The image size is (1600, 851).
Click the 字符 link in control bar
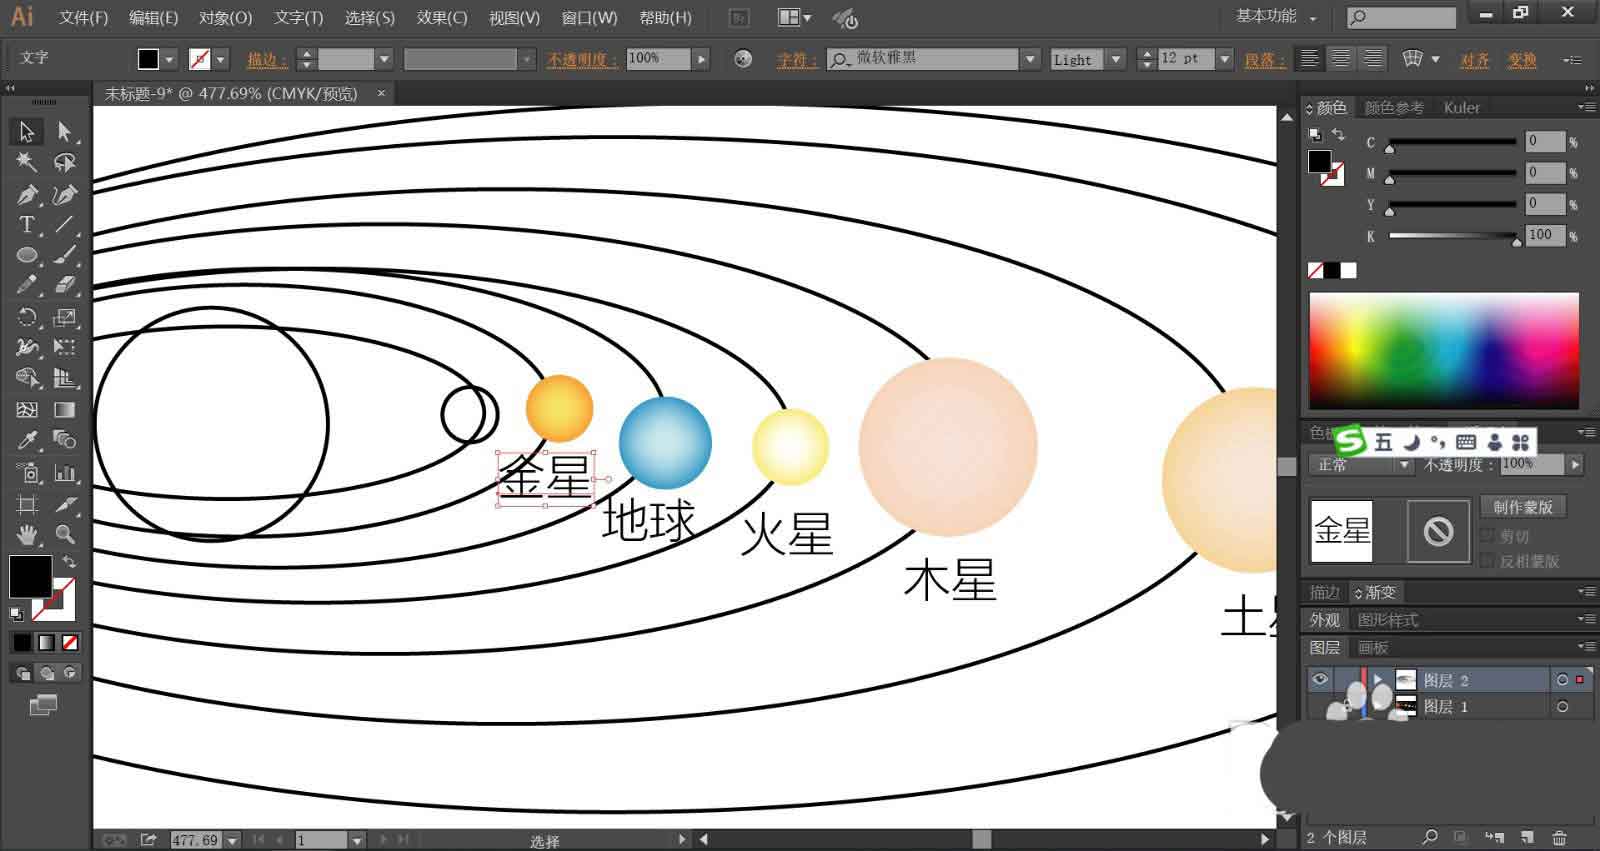pyautogui.click(x=797, y=60)
